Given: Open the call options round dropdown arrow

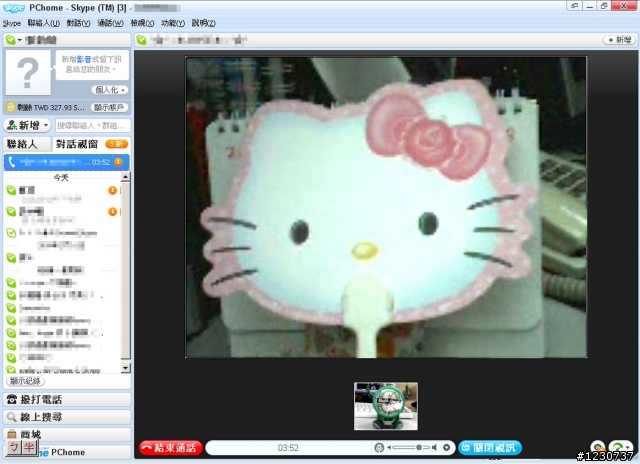Looking at the screenshot, I should coord(447,448).
